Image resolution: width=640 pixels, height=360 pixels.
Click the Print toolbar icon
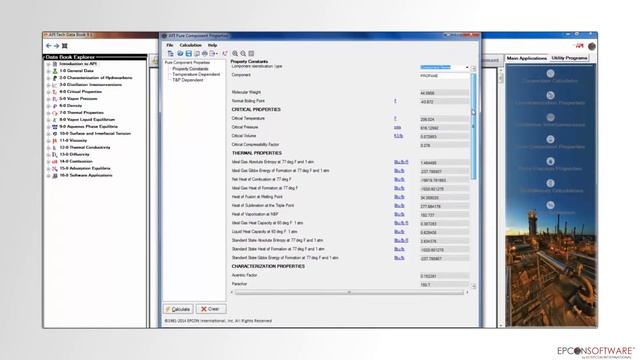point(205,53)
